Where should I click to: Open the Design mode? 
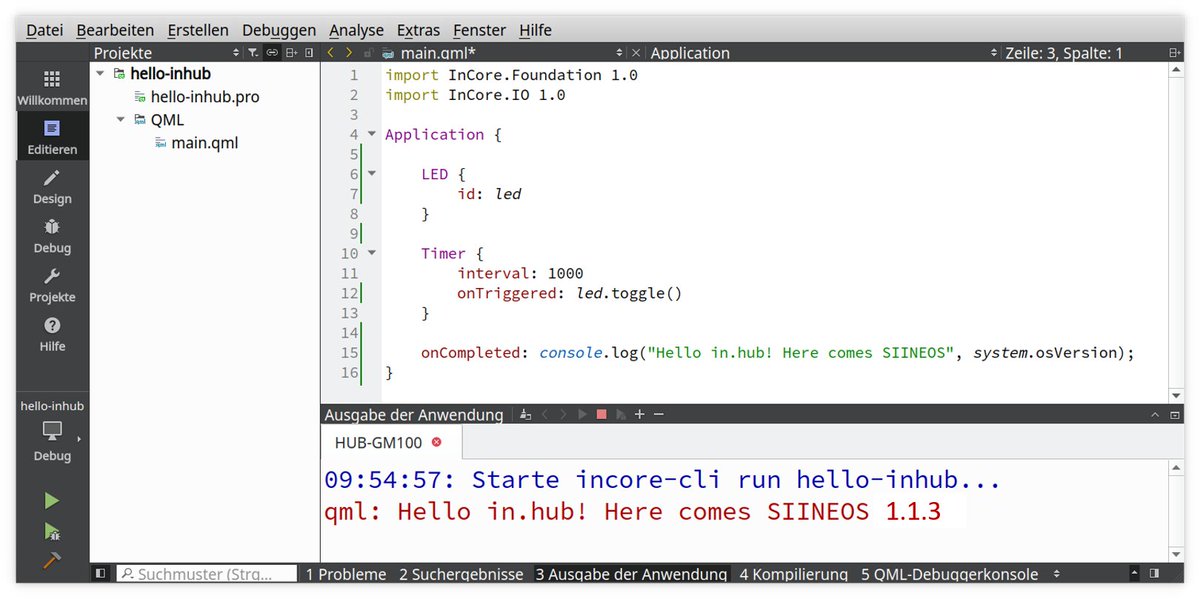[x=52, y=187]
